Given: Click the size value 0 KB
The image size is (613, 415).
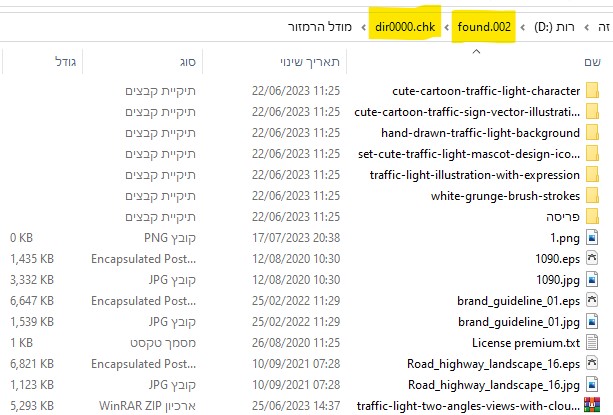Looking at the screenshot, I should pyautogui.click(x=22, y=238).
